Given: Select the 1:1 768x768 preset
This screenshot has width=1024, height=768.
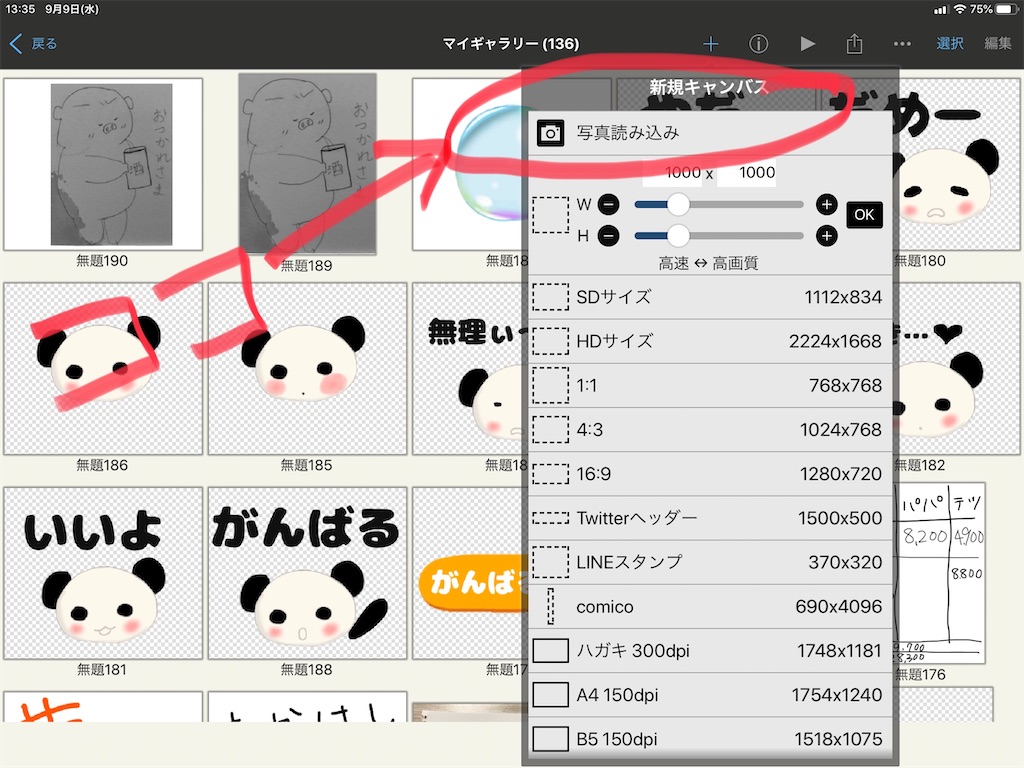Looking at the screenshot, I should tap(710, 385).
